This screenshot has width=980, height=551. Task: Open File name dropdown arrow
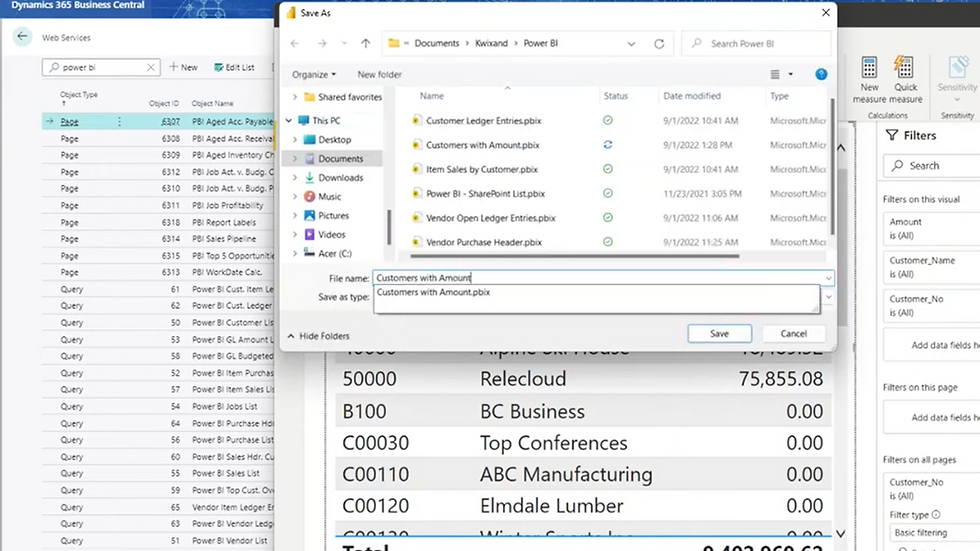click(x=828, y=278)
